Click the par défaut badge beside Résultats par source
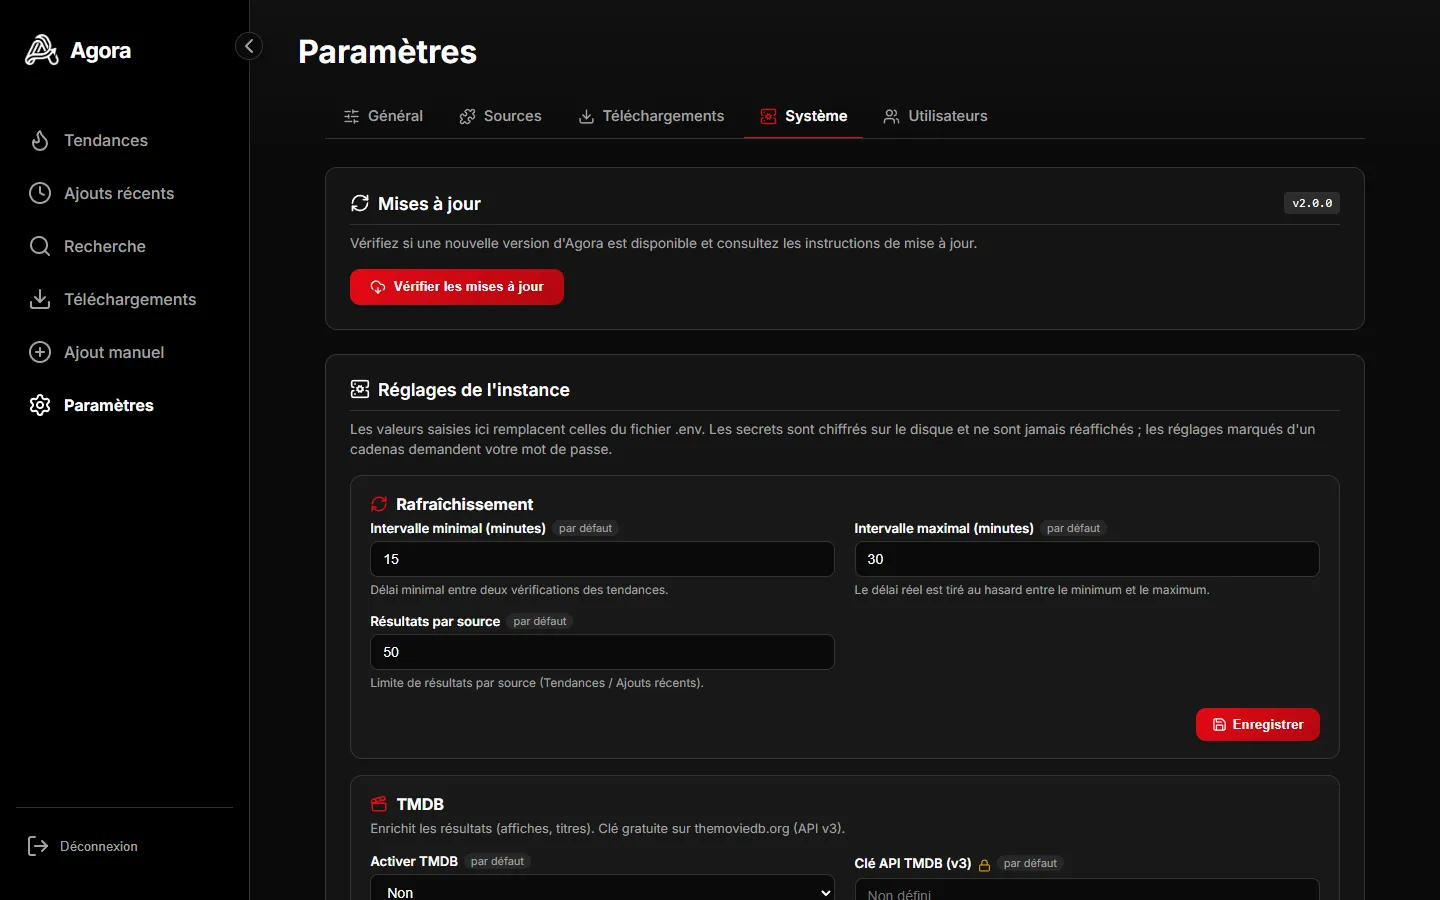Viewport: 1440px width, 900px height. [540, 621]
